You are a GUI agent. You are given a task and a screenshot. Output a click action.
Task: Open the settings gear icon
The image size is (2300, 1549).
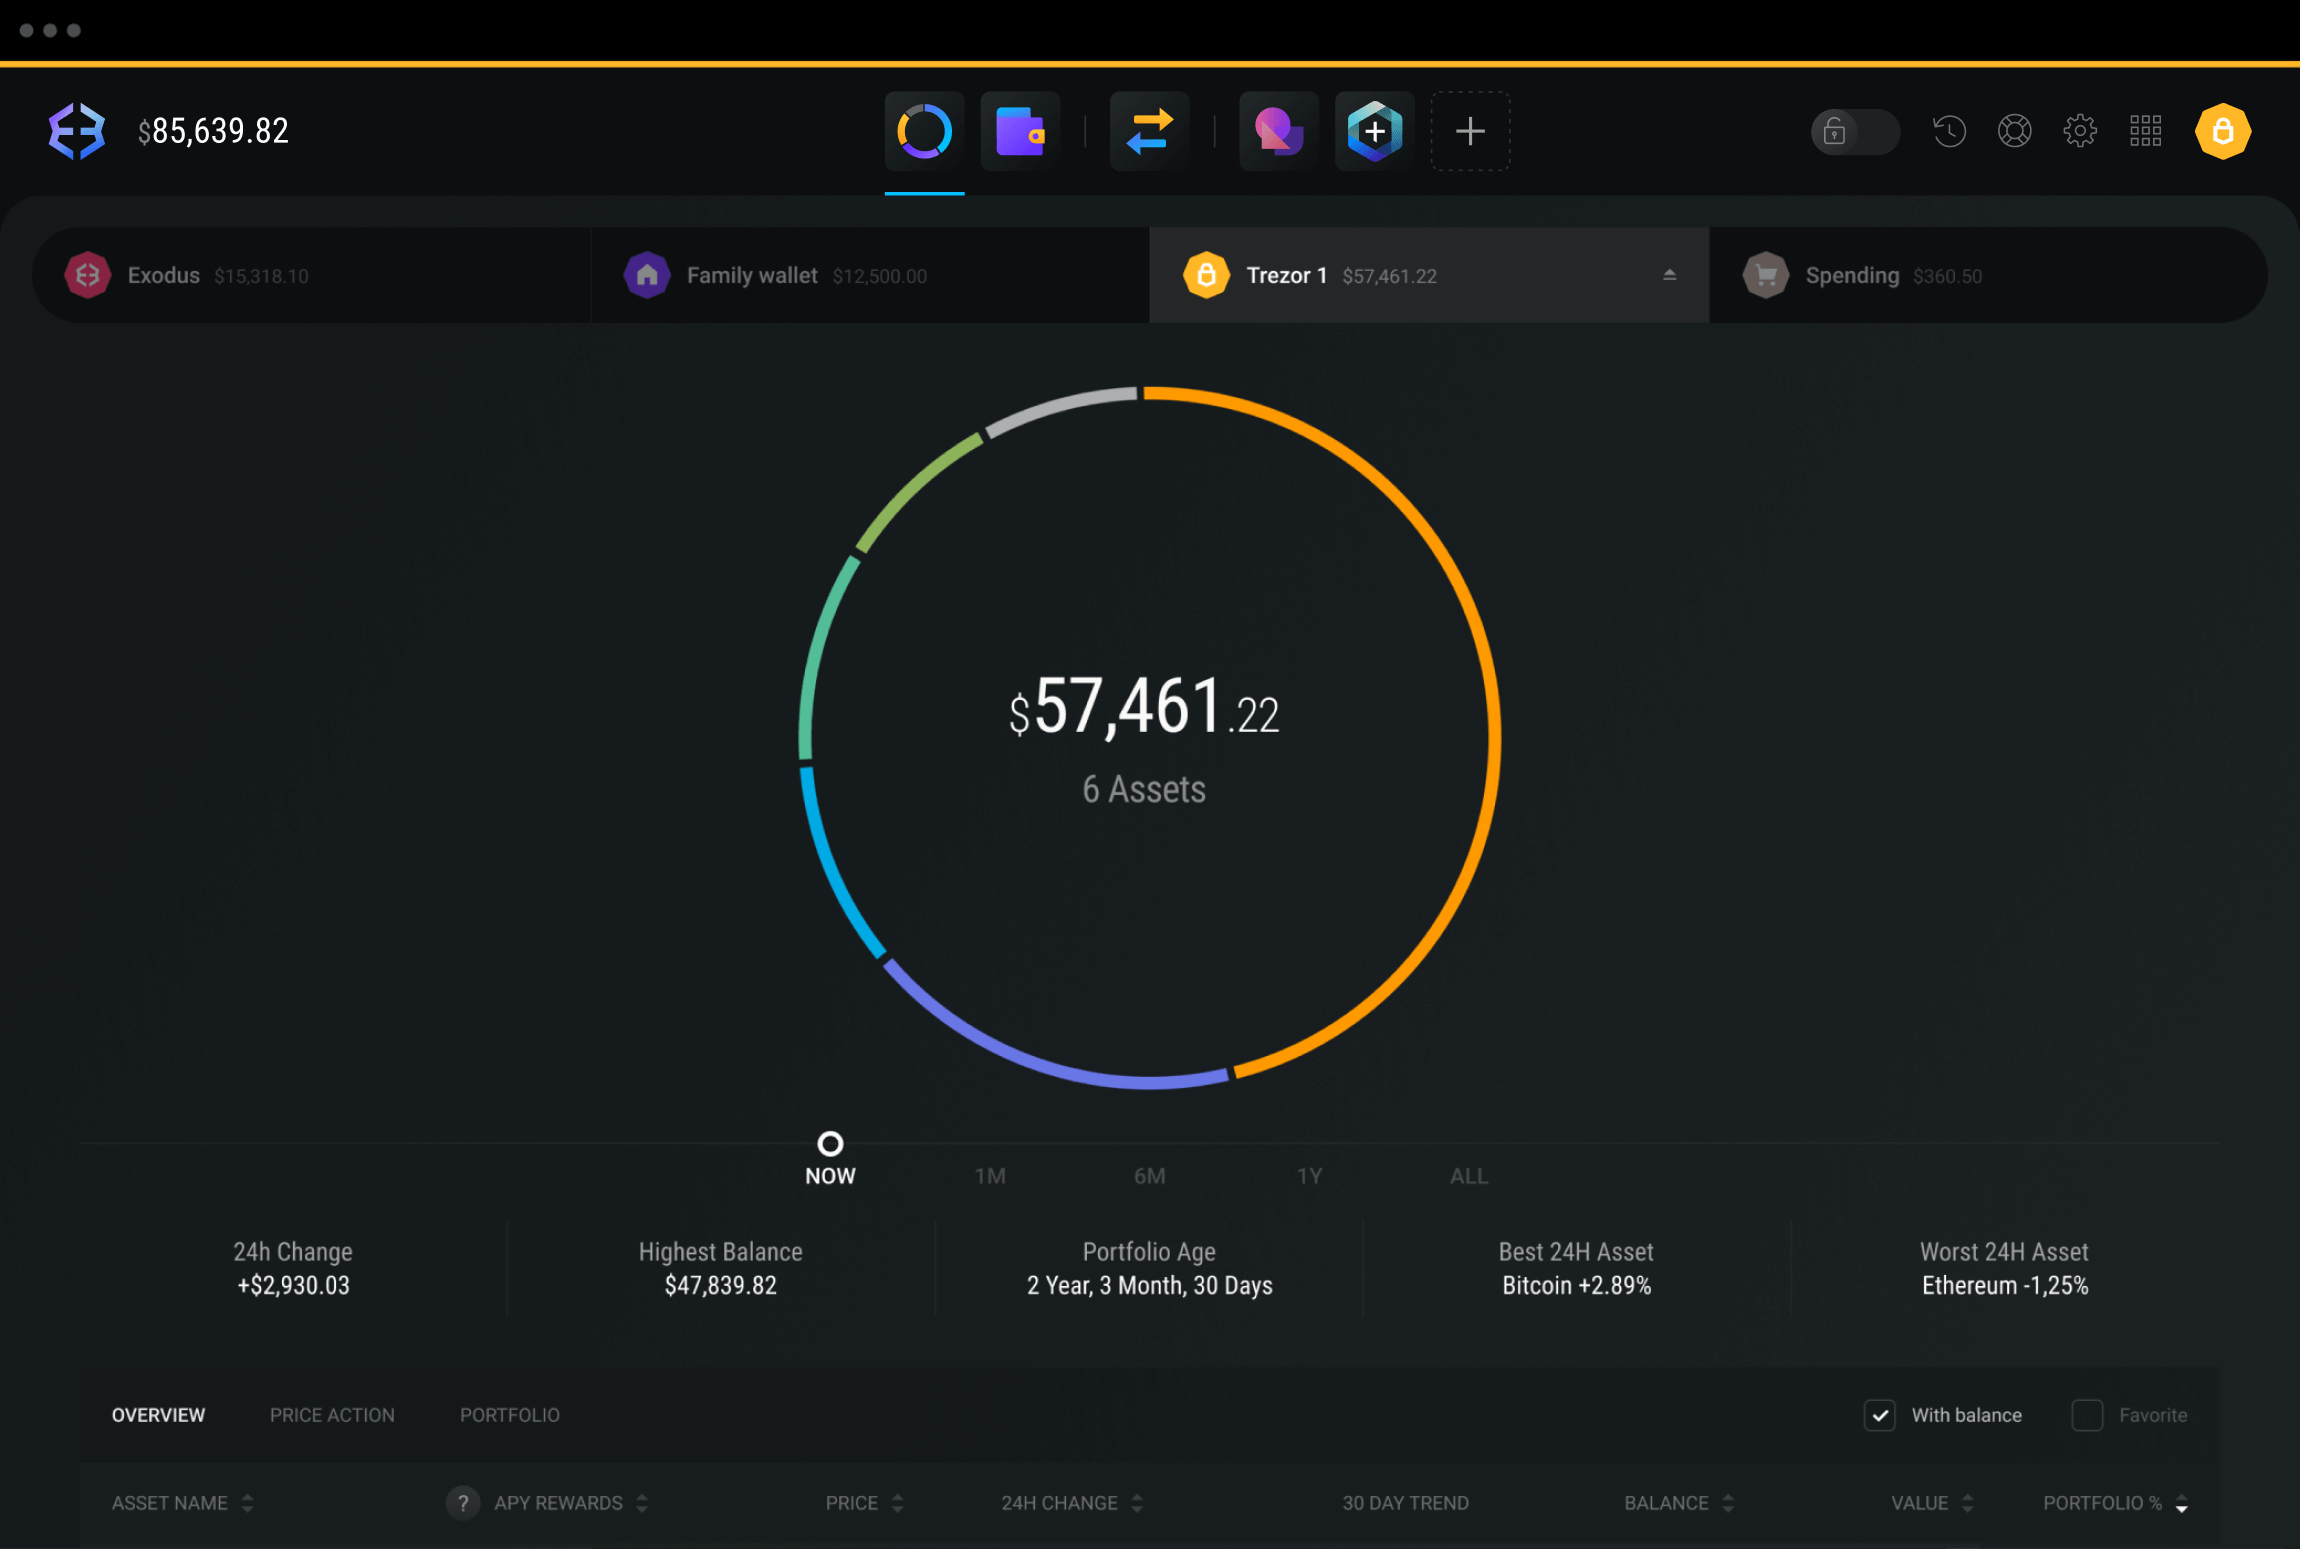point(2079,130)
